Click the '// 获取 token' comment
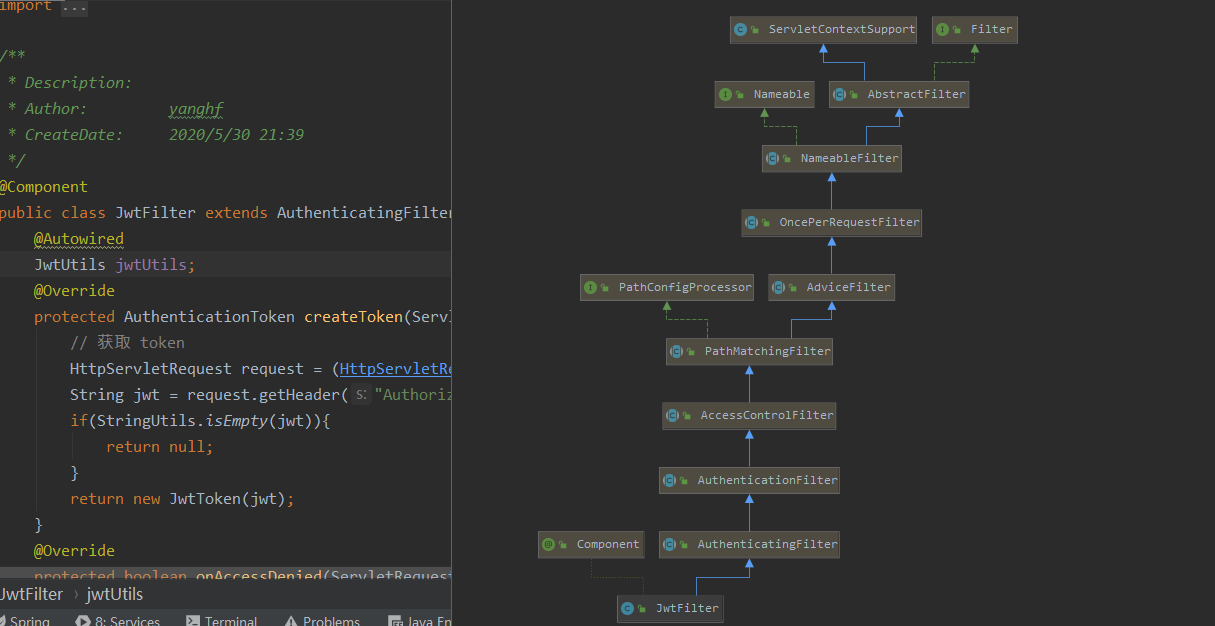 tap(127, 343)
